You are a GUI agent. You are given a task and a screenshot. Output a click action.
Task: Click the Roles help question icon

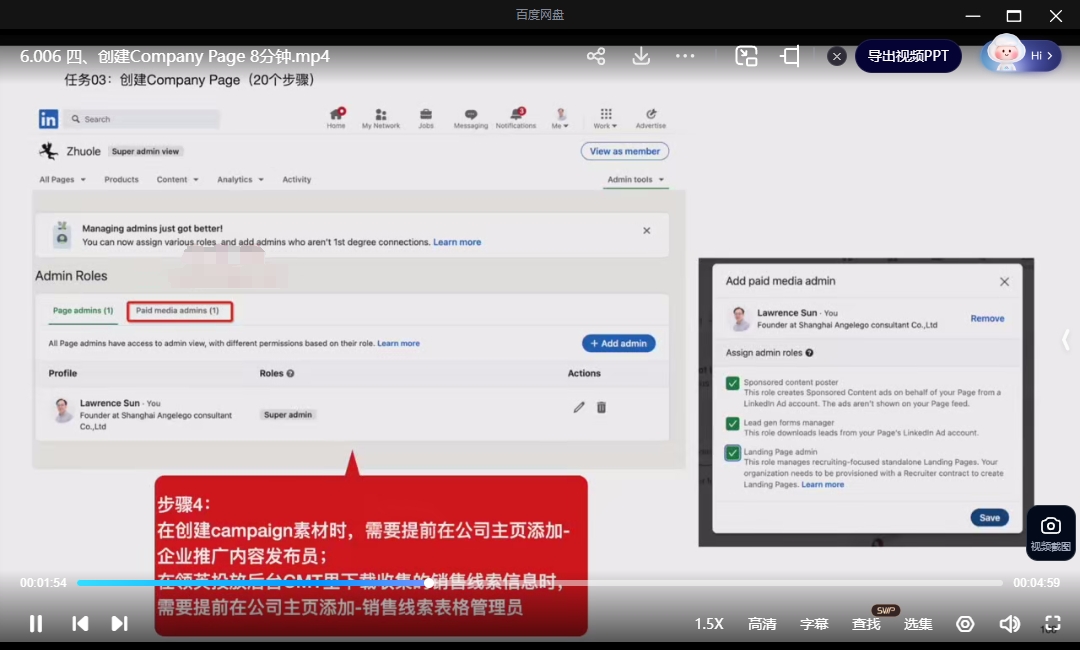(291, 373)
